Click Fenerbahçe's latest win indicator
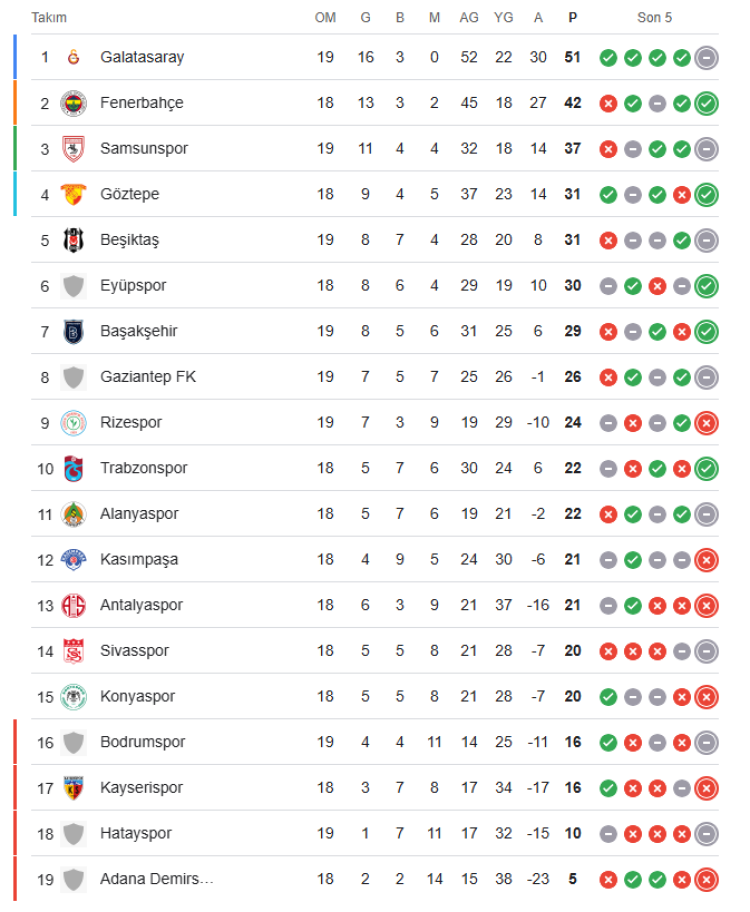The image size is (750, 912). (x=706, y=103)
